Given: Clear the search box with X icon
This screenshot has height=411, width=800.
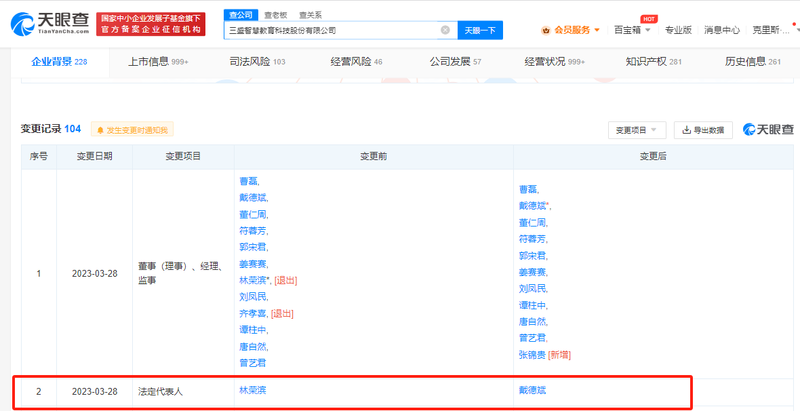Looking at the screenshot, I should click(x=445, y=31).
